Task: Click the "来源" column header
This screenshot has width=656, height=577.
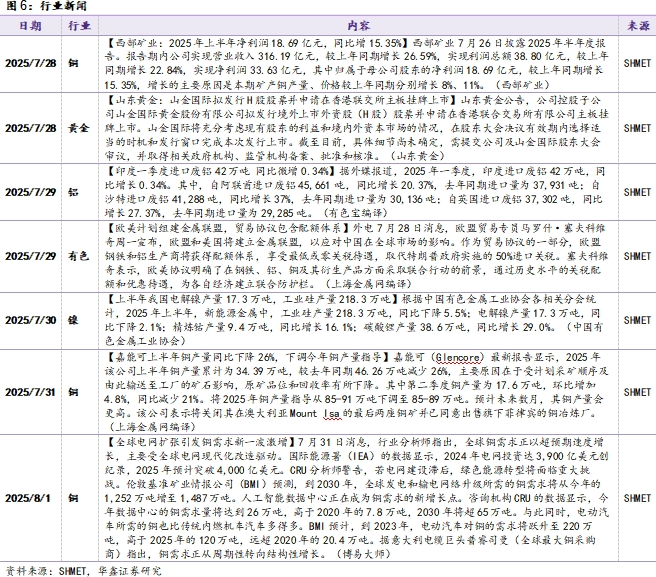Action: [638, 26]
